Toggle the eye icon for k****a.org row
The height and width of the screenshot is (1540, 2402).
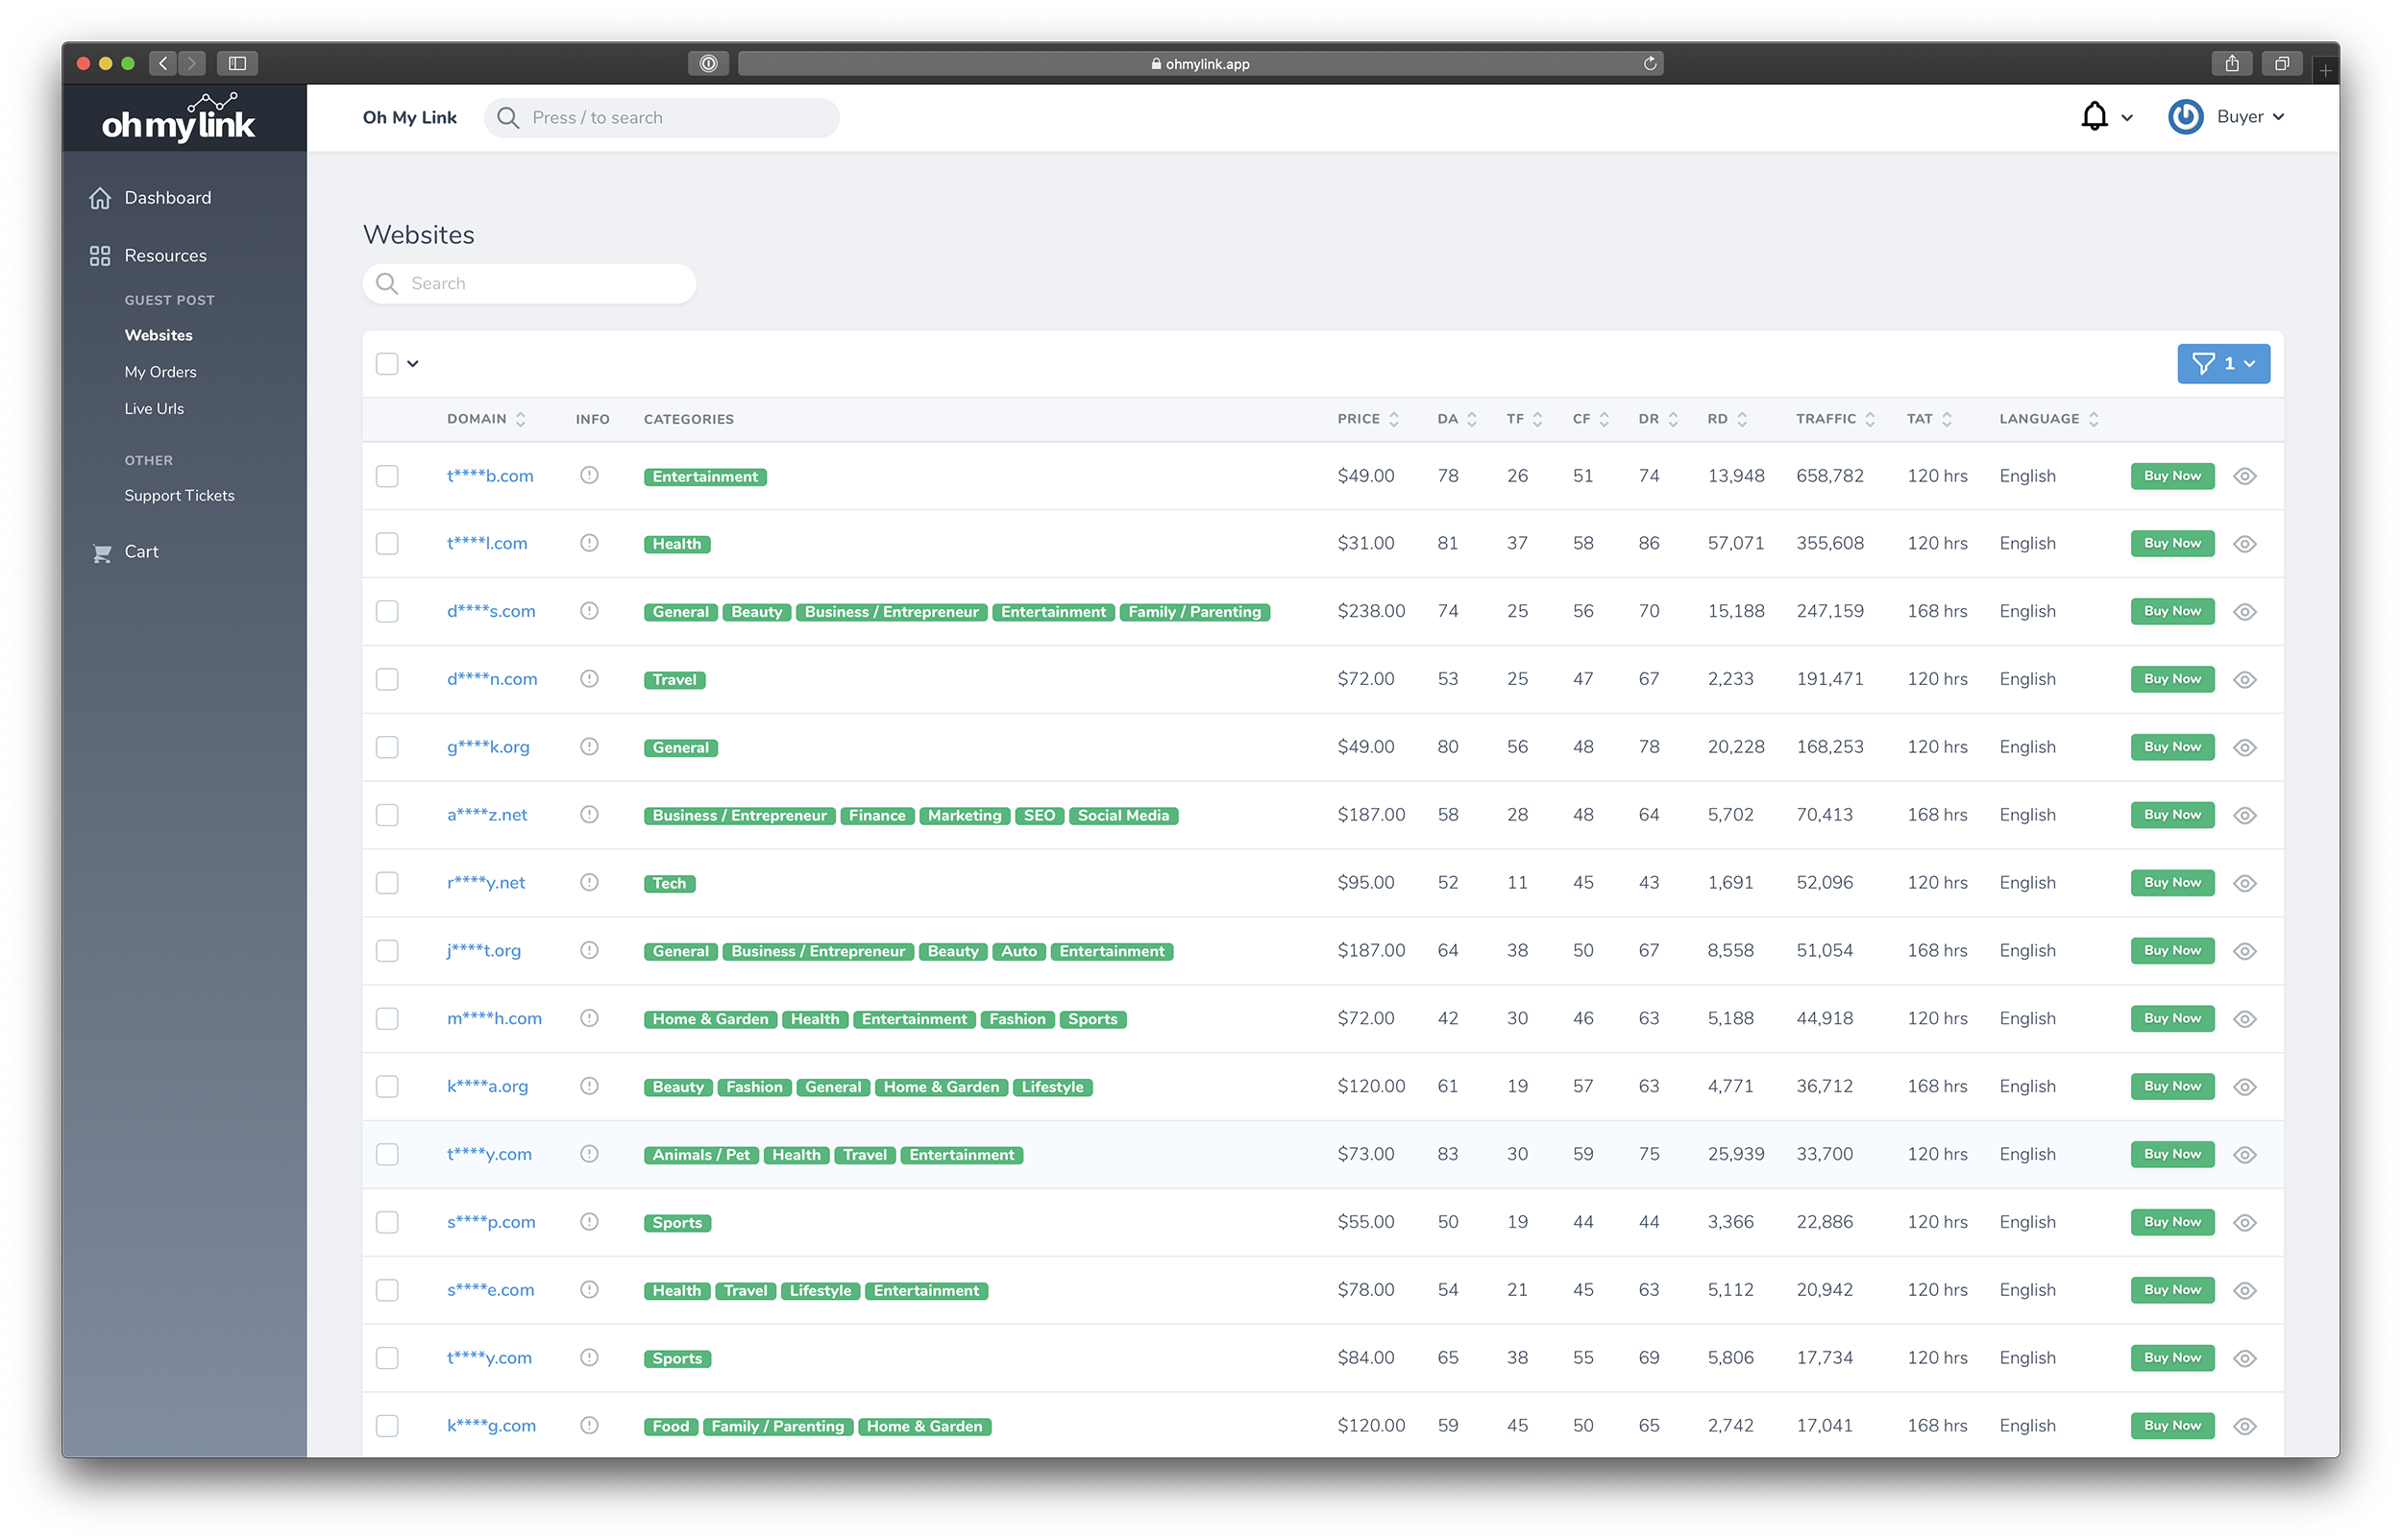pyautogui.click(x=2246, y=1088)
